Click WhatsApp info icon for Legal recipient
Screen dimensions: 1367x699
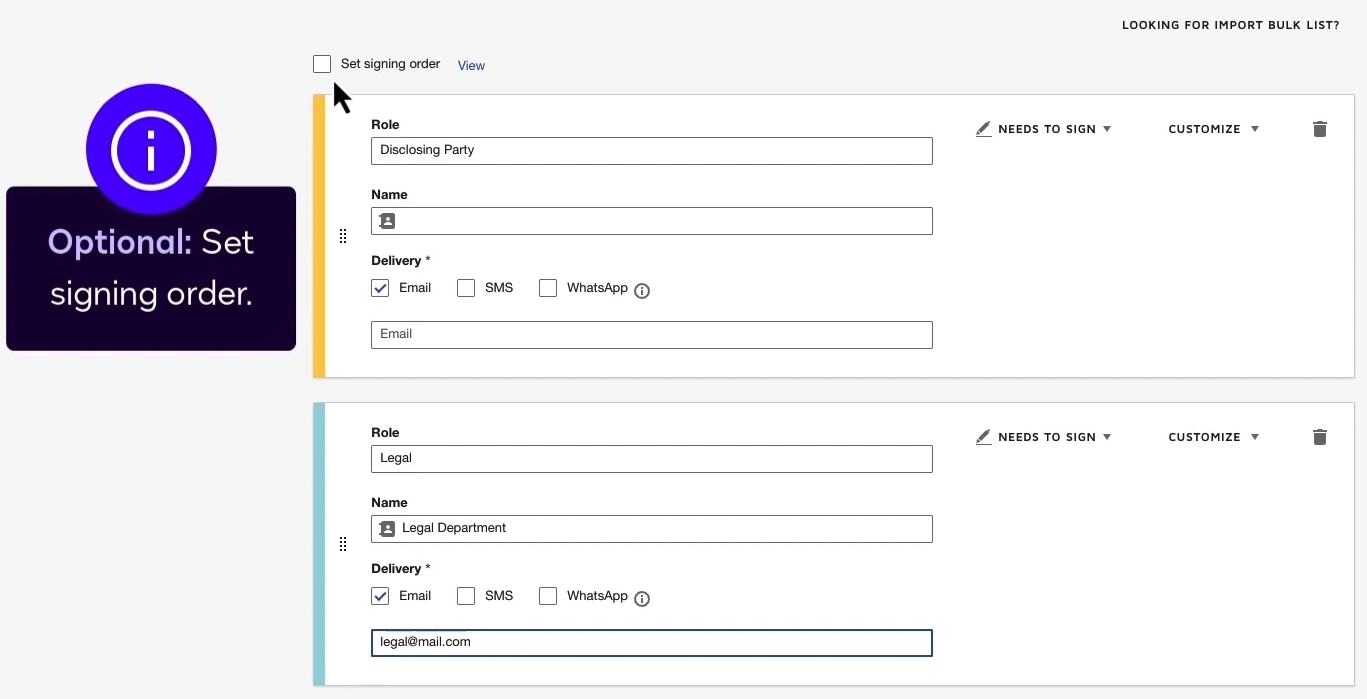click(x=642, y=599)
